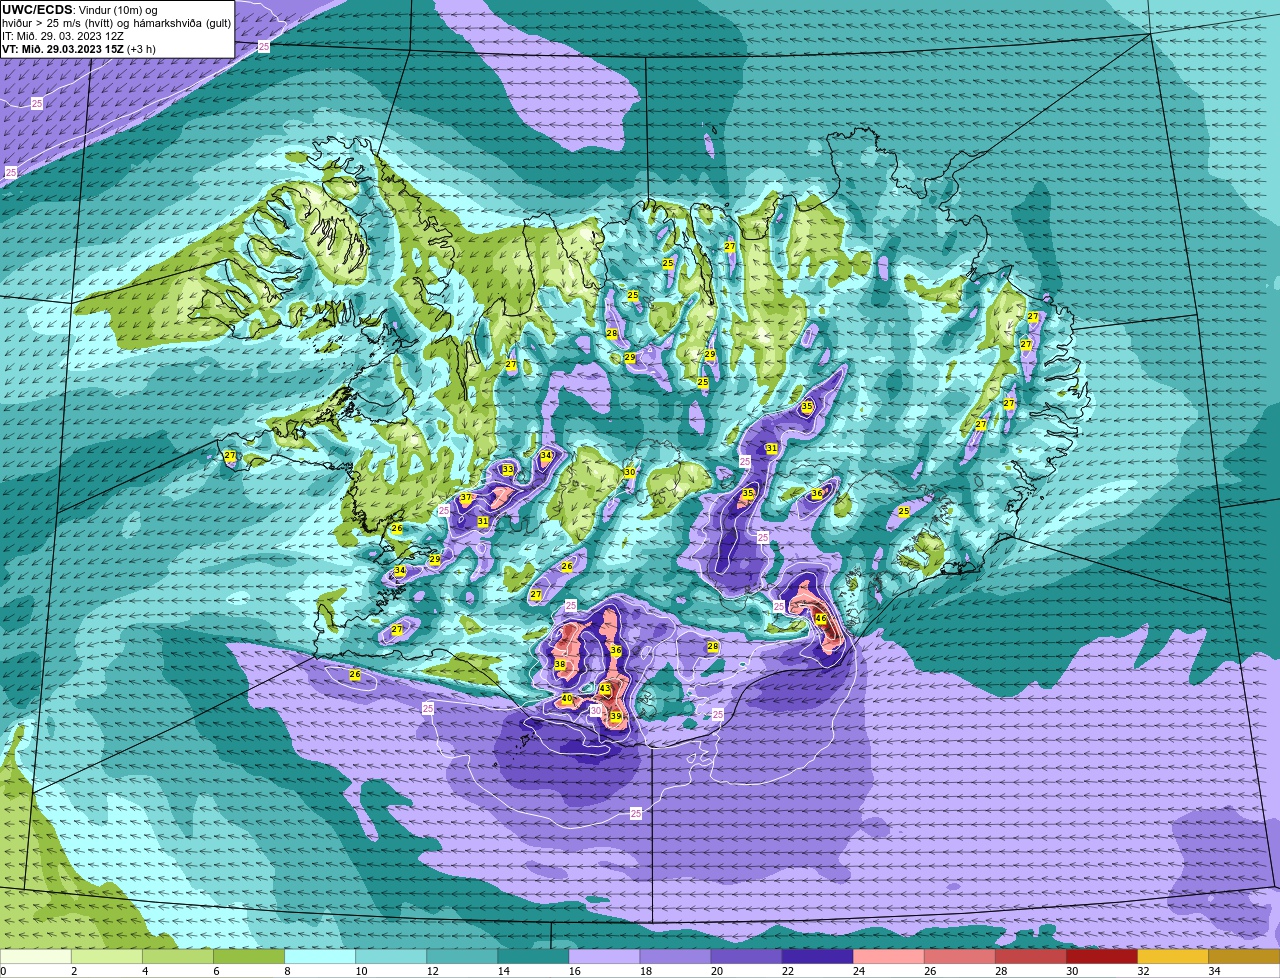Click the 'hviður > 25 m/s (hvítt)' legend description
Screen dimensions: 1280x978
pos(58,23)
